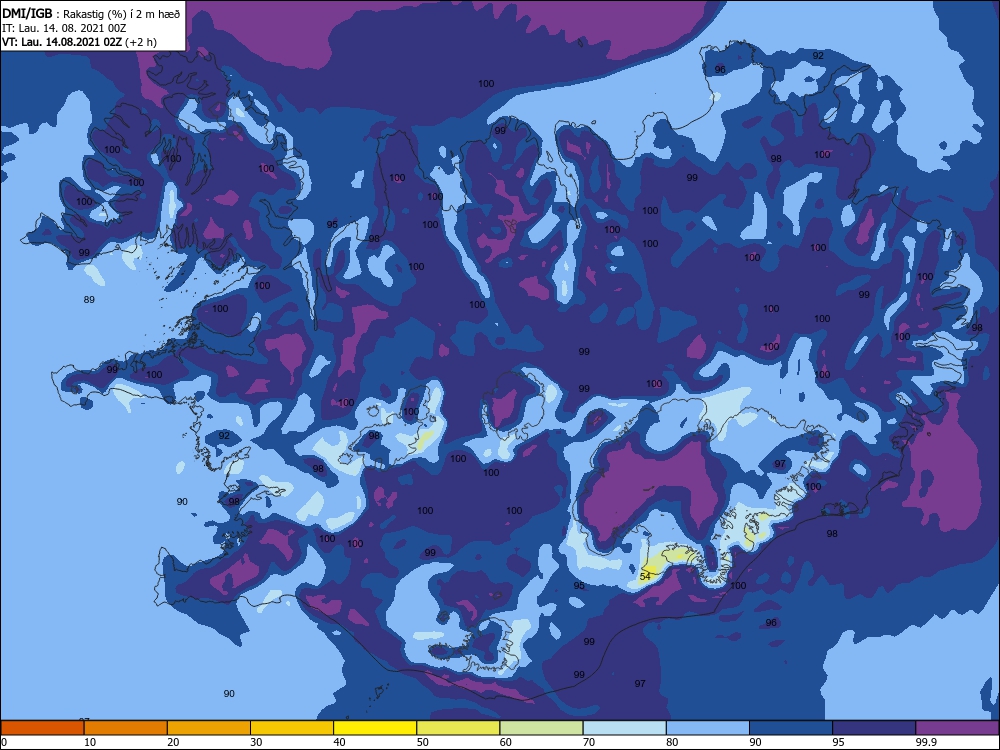The height and width of the screenshot is (750, 1000).
Task: Click the legend tick label '70'
Action: point(589,742)
